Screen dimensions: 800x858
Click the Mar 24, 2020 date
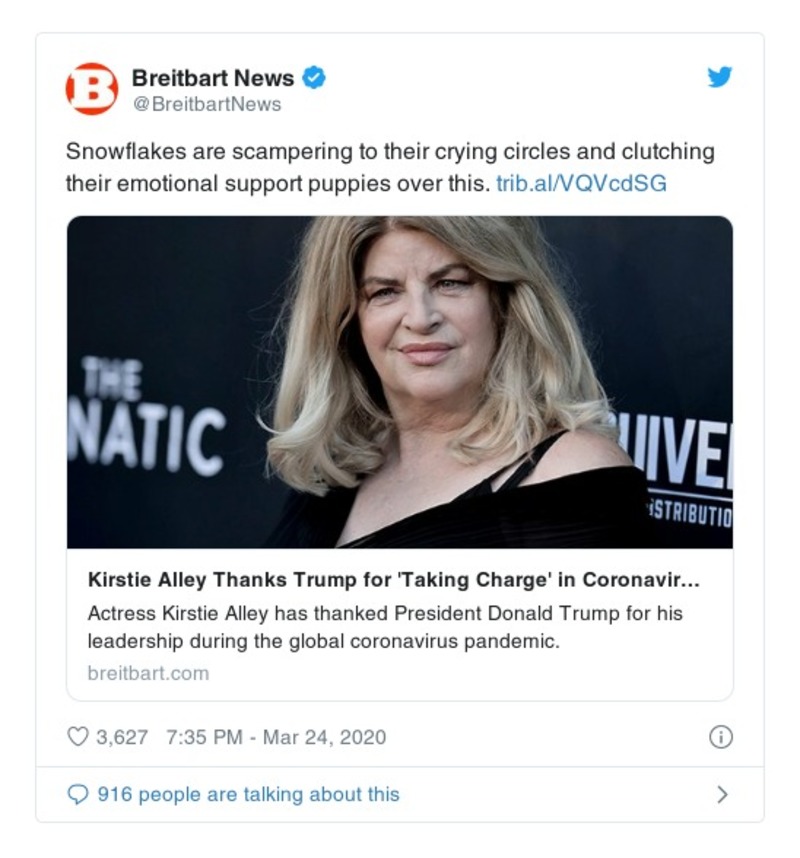point(324,737)
